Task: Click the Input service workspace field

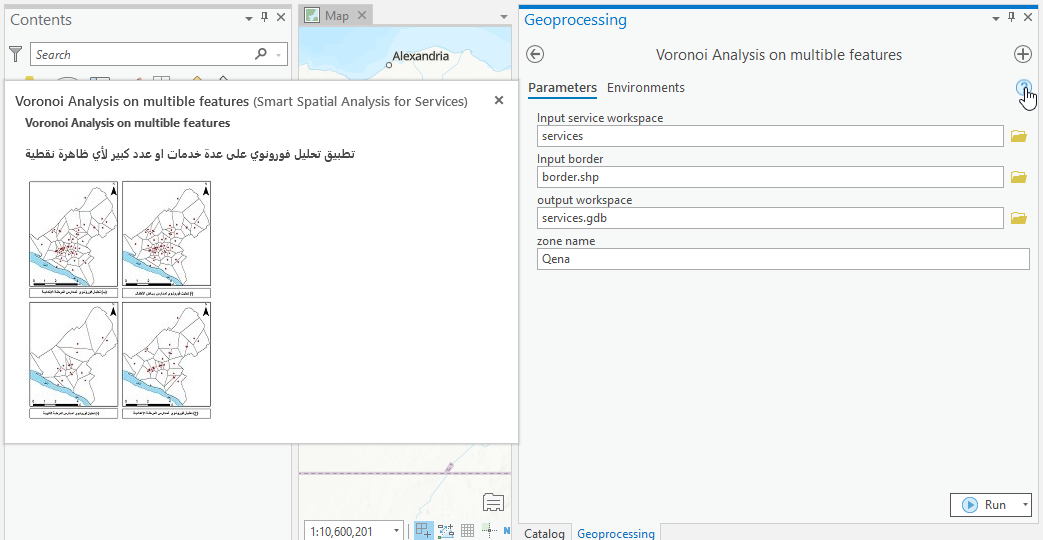Action: pyautogui.click(x=770, y=136)
